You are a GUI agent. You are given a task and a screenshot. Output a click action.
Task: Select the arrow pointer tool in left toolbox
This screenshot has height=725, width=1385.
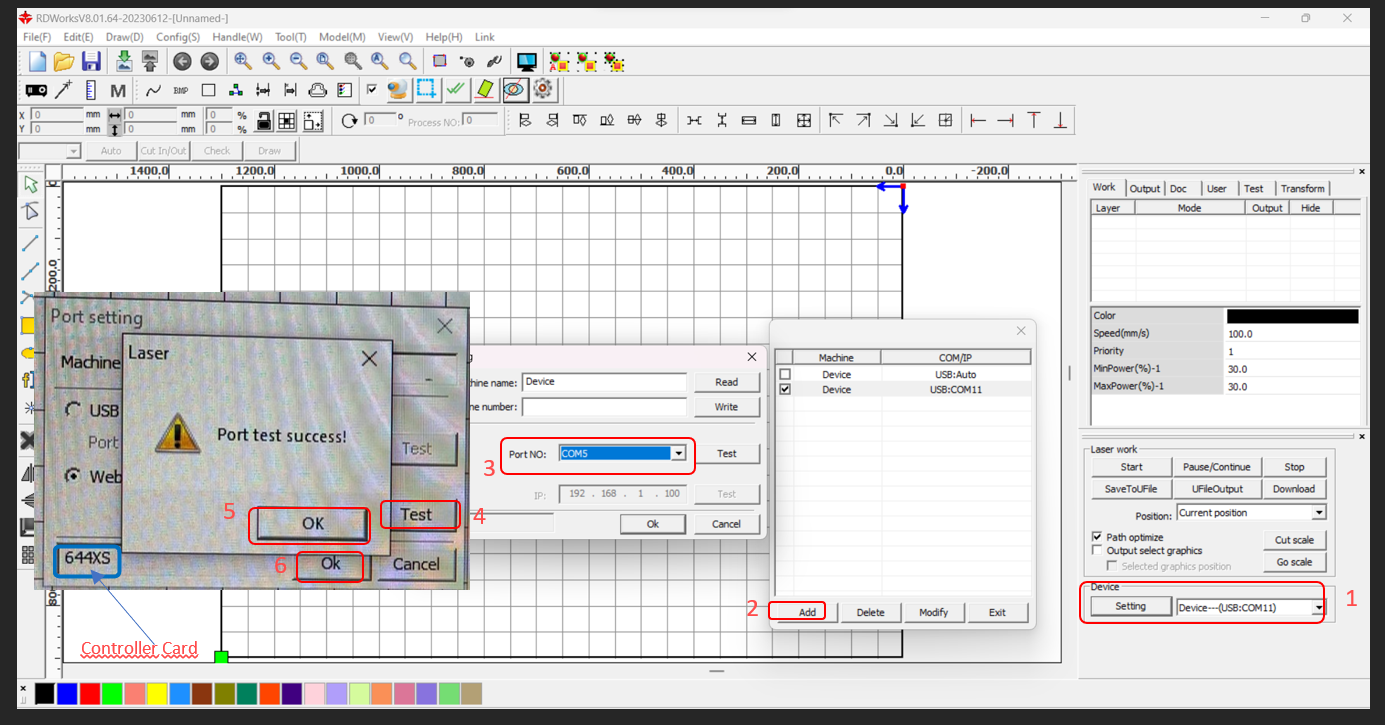pos(31,184)
